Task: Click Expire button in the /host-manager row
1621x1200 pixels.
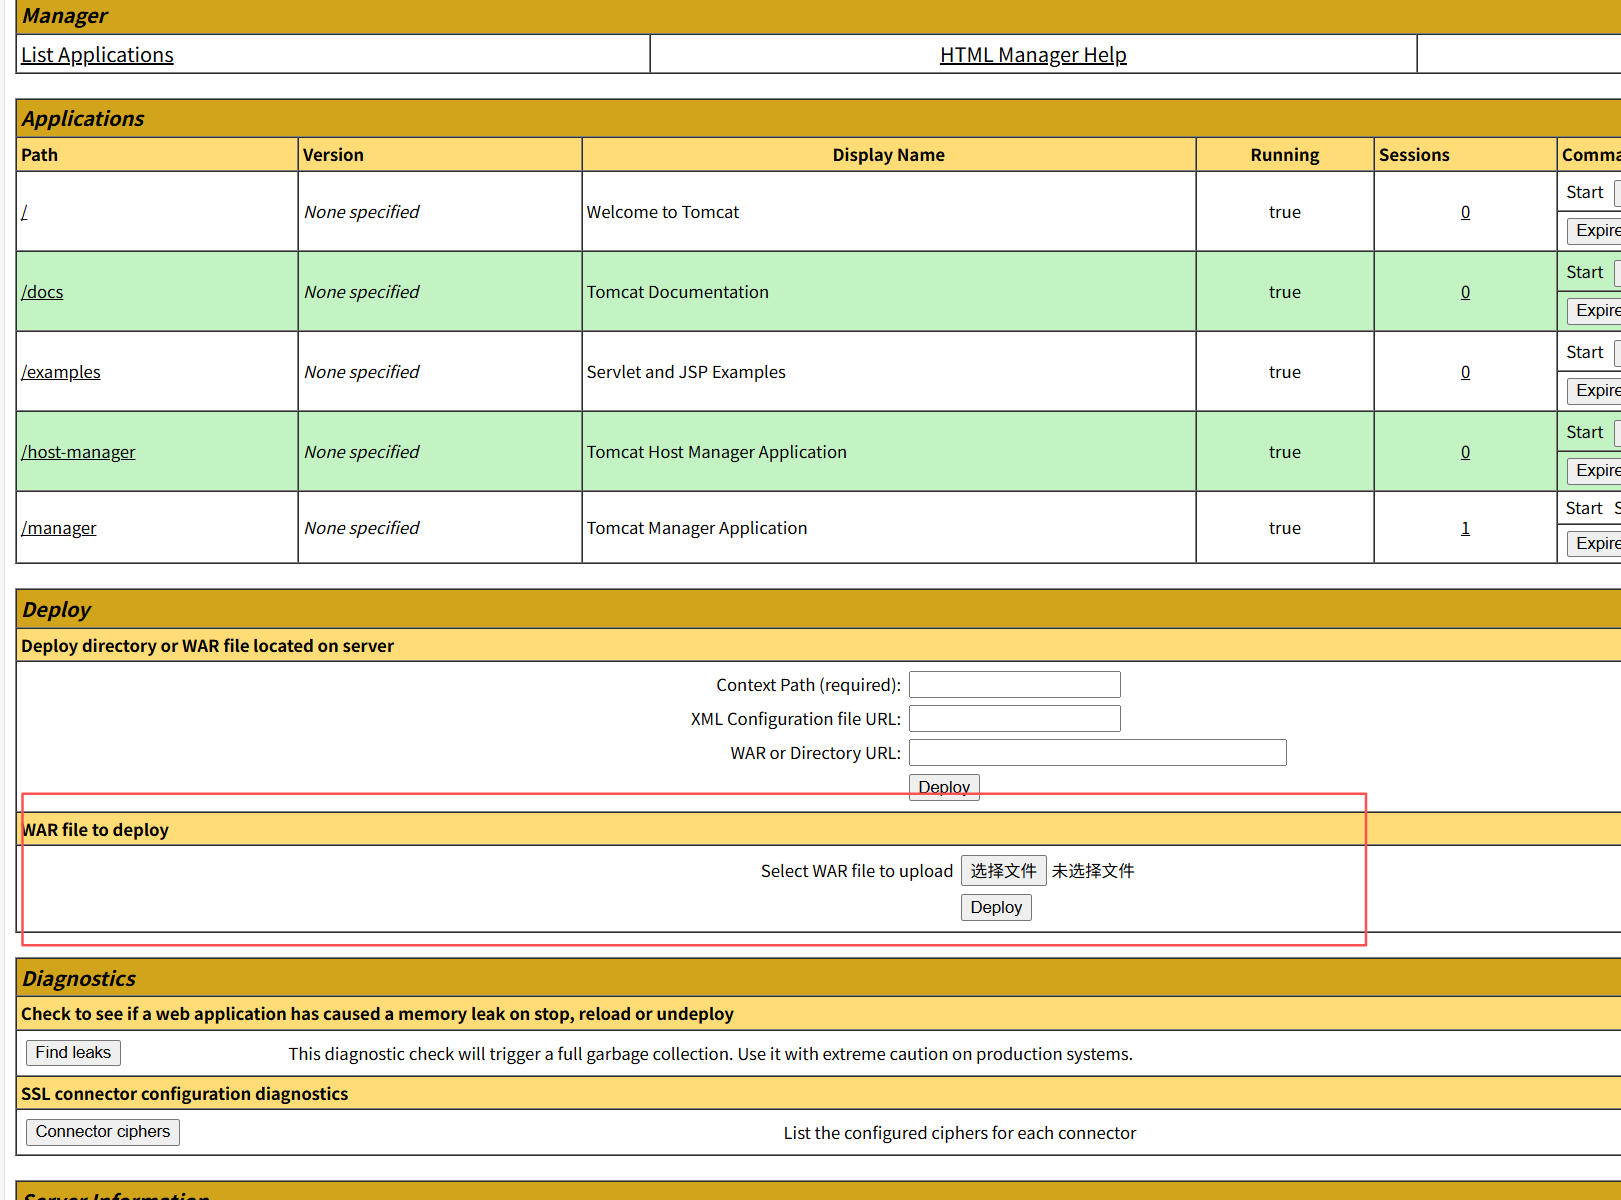Action: pyautogui.click(x=1595, y=471)
